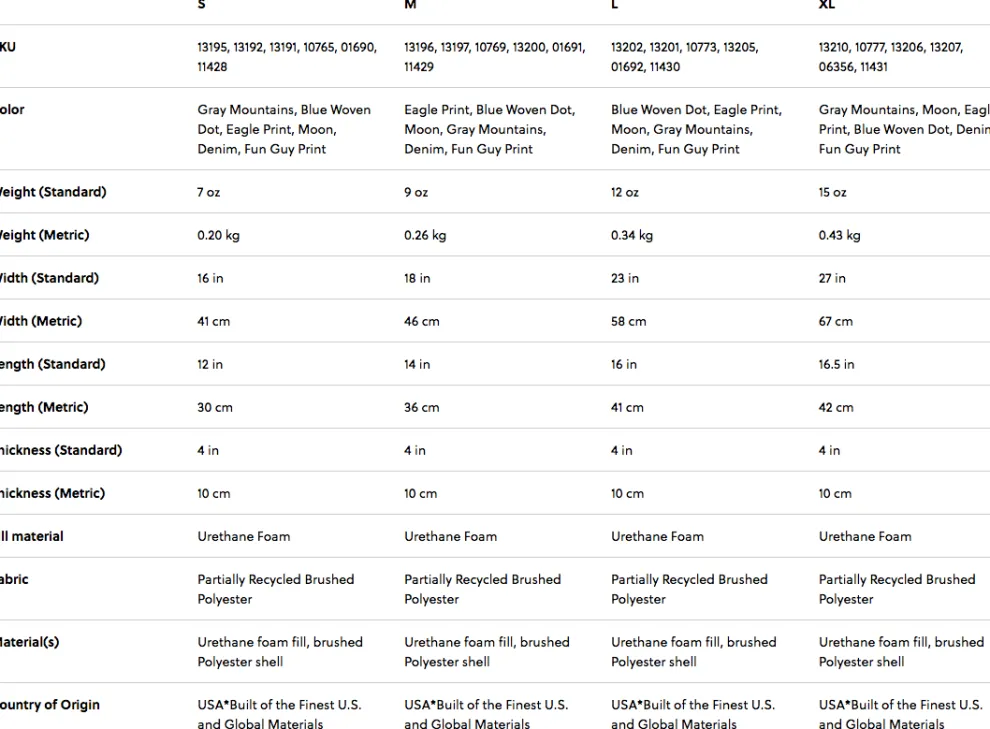990x729 pixels.
Task: Click the 30 cm length value
Action: pos(214,407)
